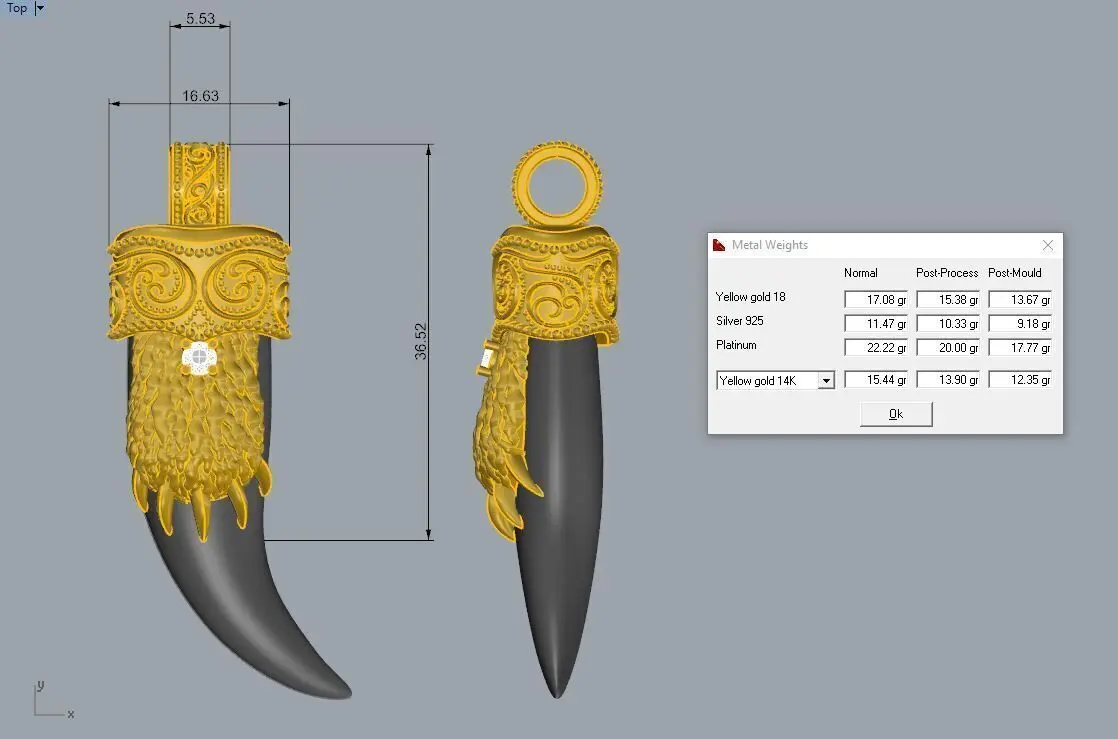Click the x-y axis indicator icon
Image resolution: width=1118 pixels, height=739 pixels.
tap(53, 699)
